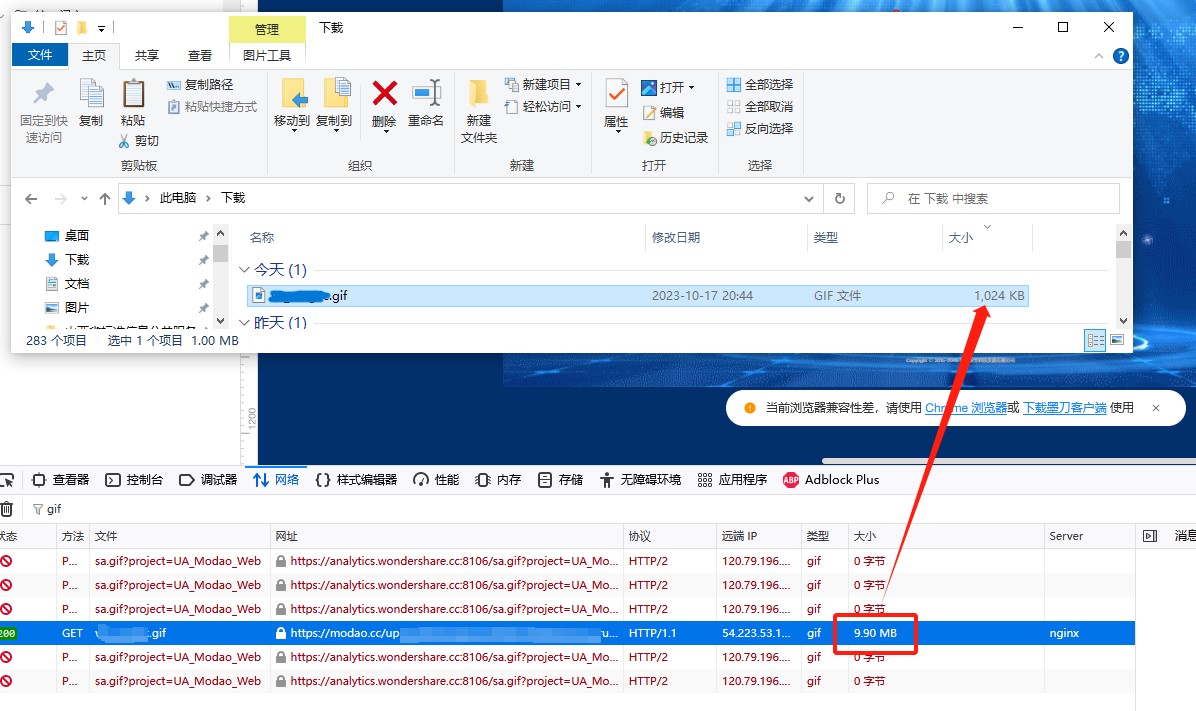Switch to Console (控制台) devtools tab
Image resolution: width=1196 pixels, height=711 pixels.
[134, 480]
